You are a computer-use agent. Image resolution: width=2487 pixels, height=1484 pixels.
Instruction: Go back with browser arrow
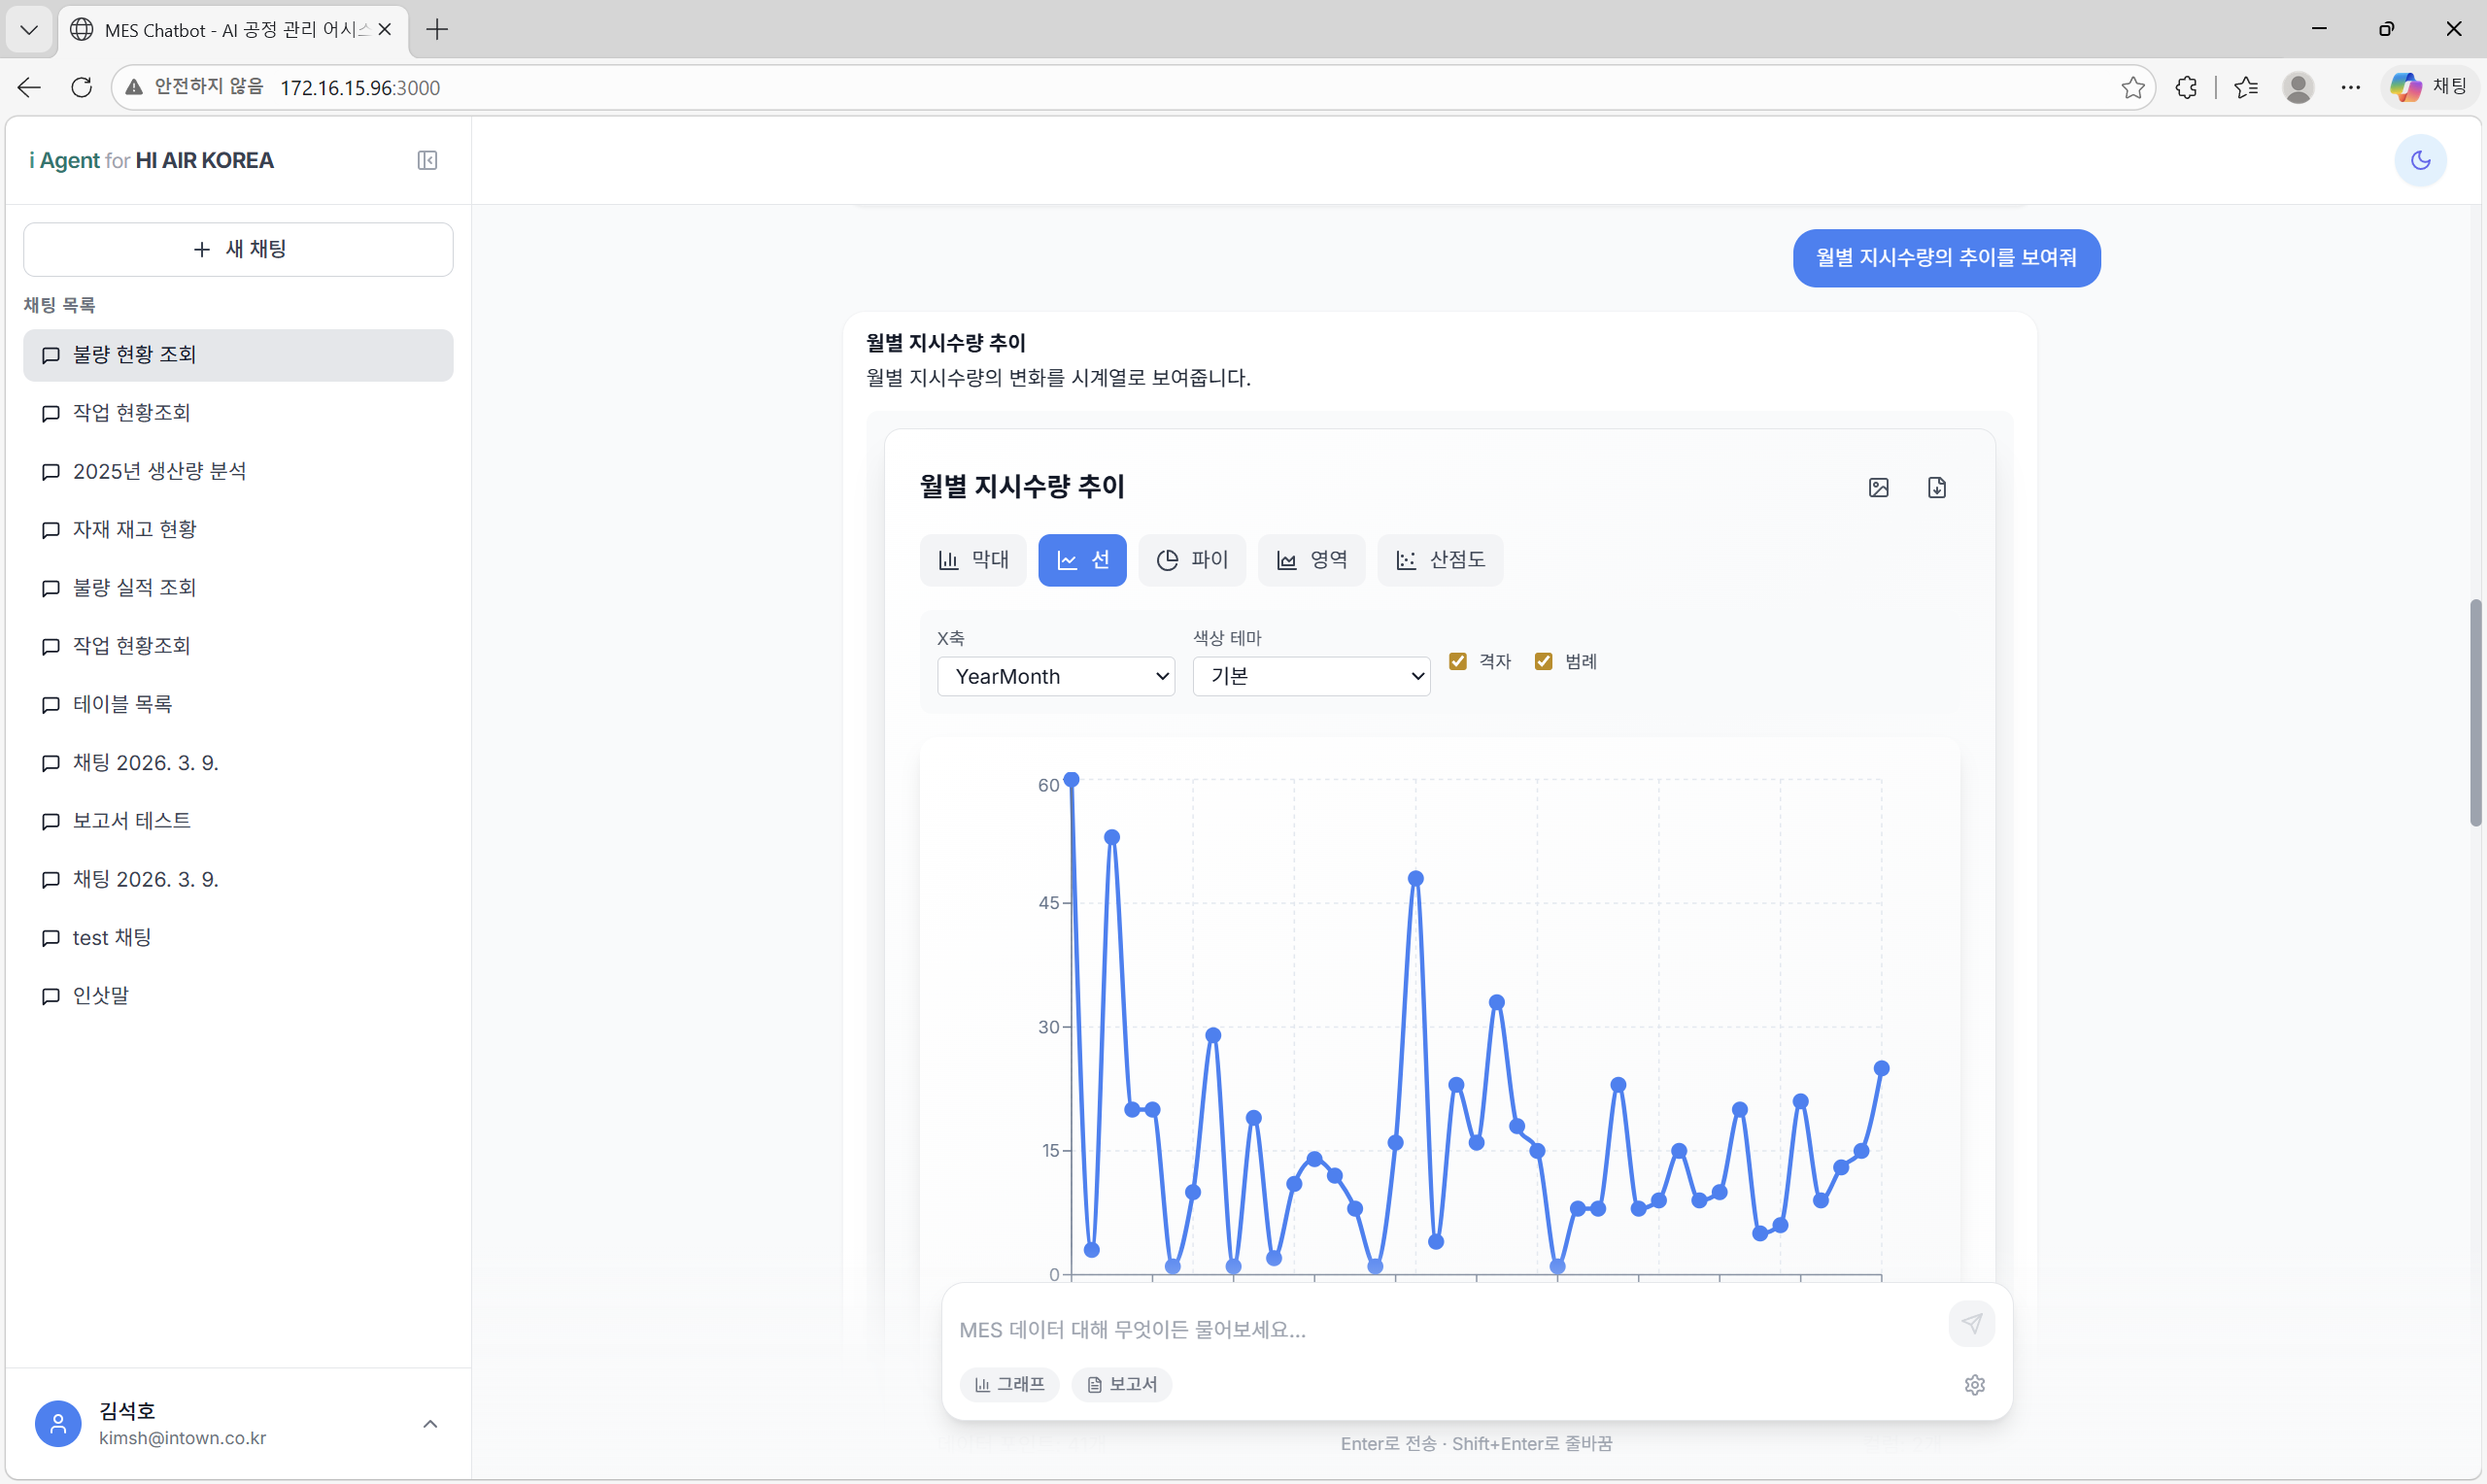(29, 87)
